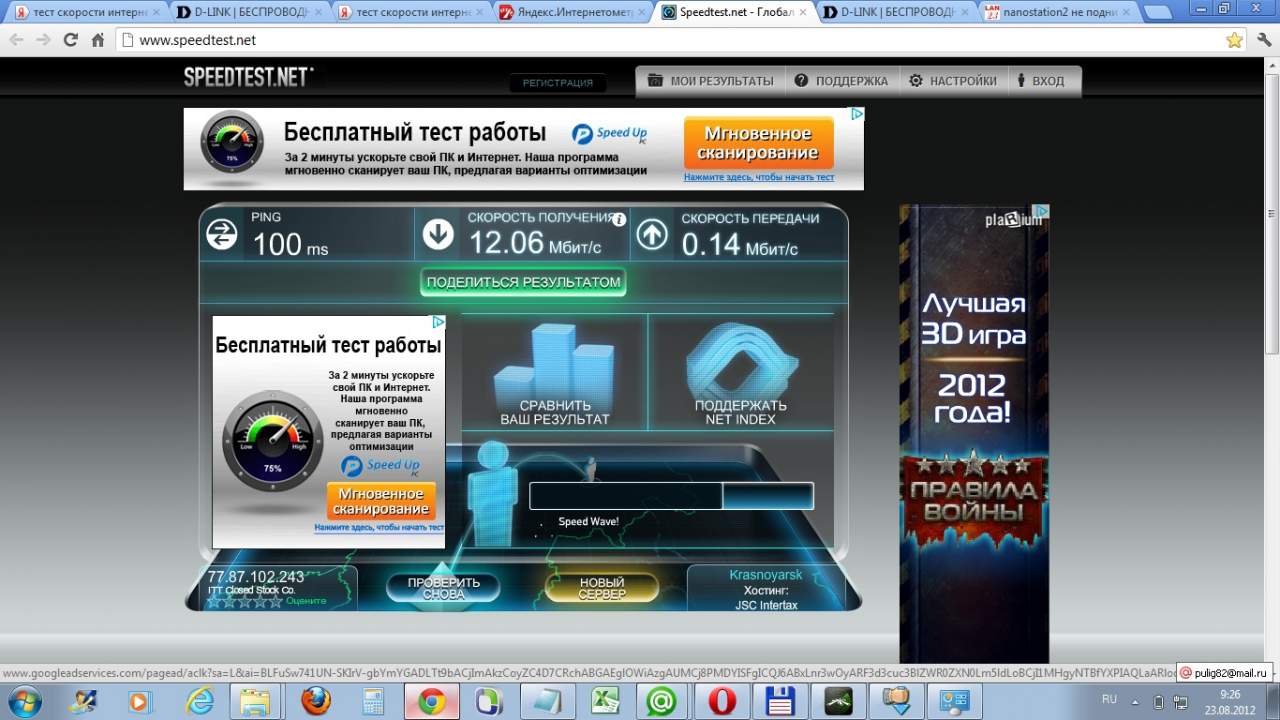The width and height of the screenshot is (1280, 720).
Task: Switch to the nanostation2 tab
Action: [1056, 13]
